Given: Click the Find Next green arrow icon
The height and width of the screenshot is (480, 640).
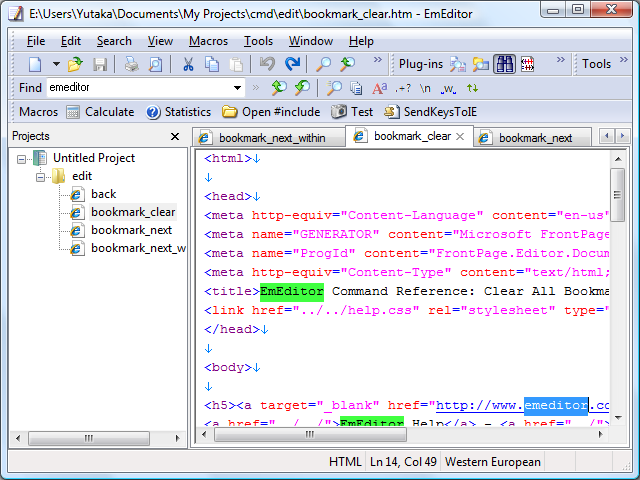Looking at the screenshot, I should 279,87.
